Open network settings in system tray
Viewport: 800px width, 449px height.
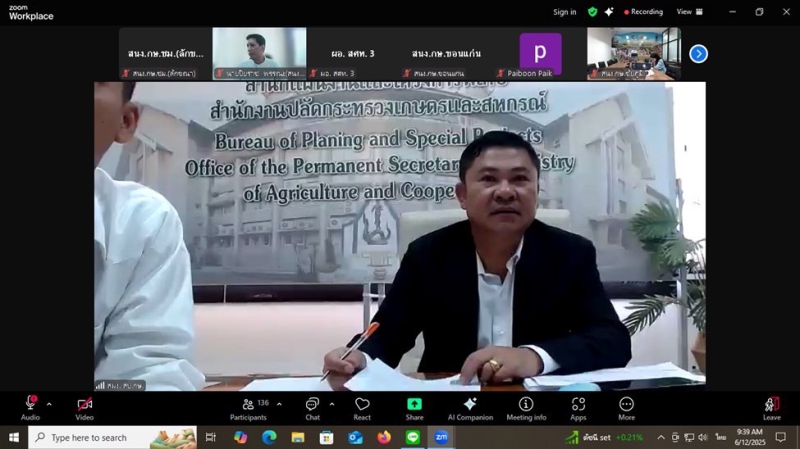click(689, 437)
